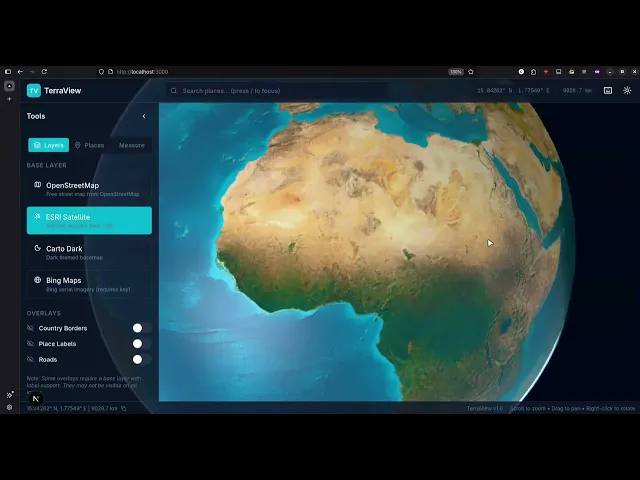
Task: Click the Tools panel heading
Action: click(x=36, y=116)
